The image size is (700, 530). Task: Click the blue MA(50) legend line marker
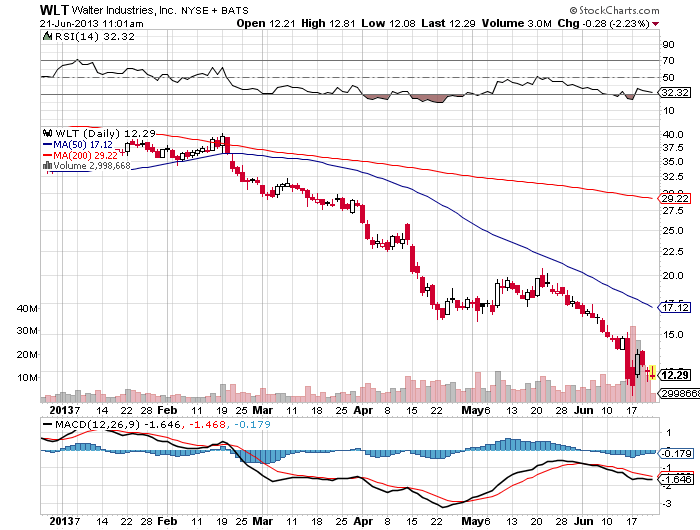click(48, 144)
